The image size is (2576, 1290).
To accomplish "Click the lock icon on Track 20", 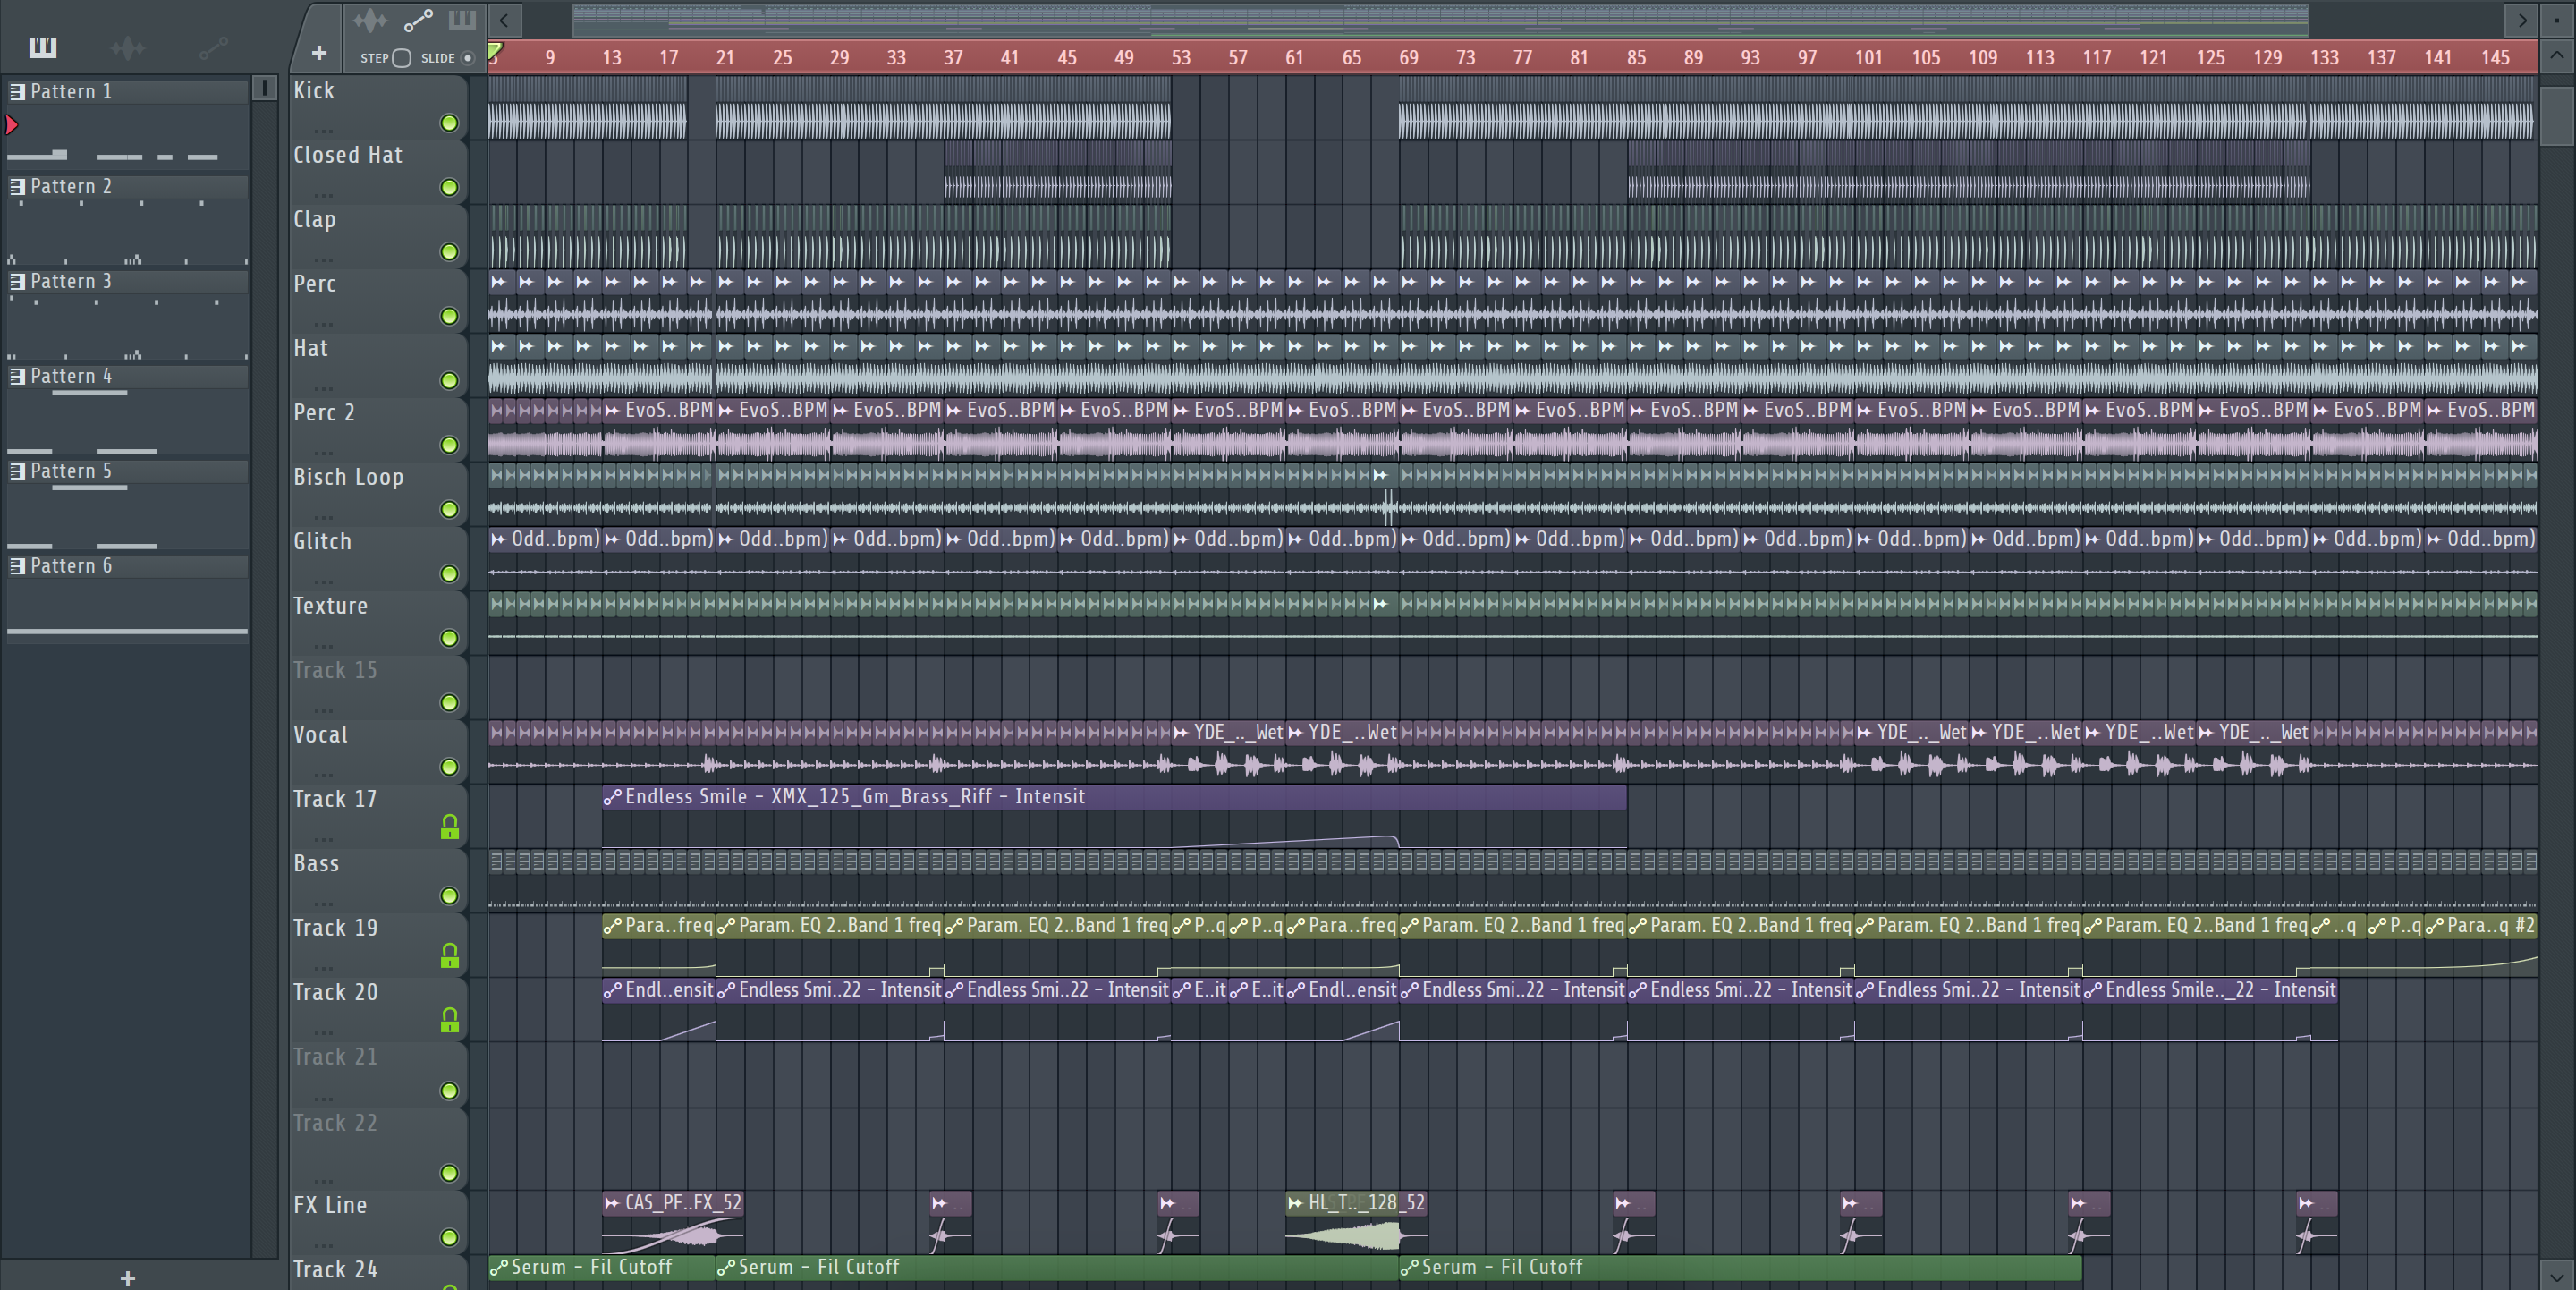I will pos(450,1019).
